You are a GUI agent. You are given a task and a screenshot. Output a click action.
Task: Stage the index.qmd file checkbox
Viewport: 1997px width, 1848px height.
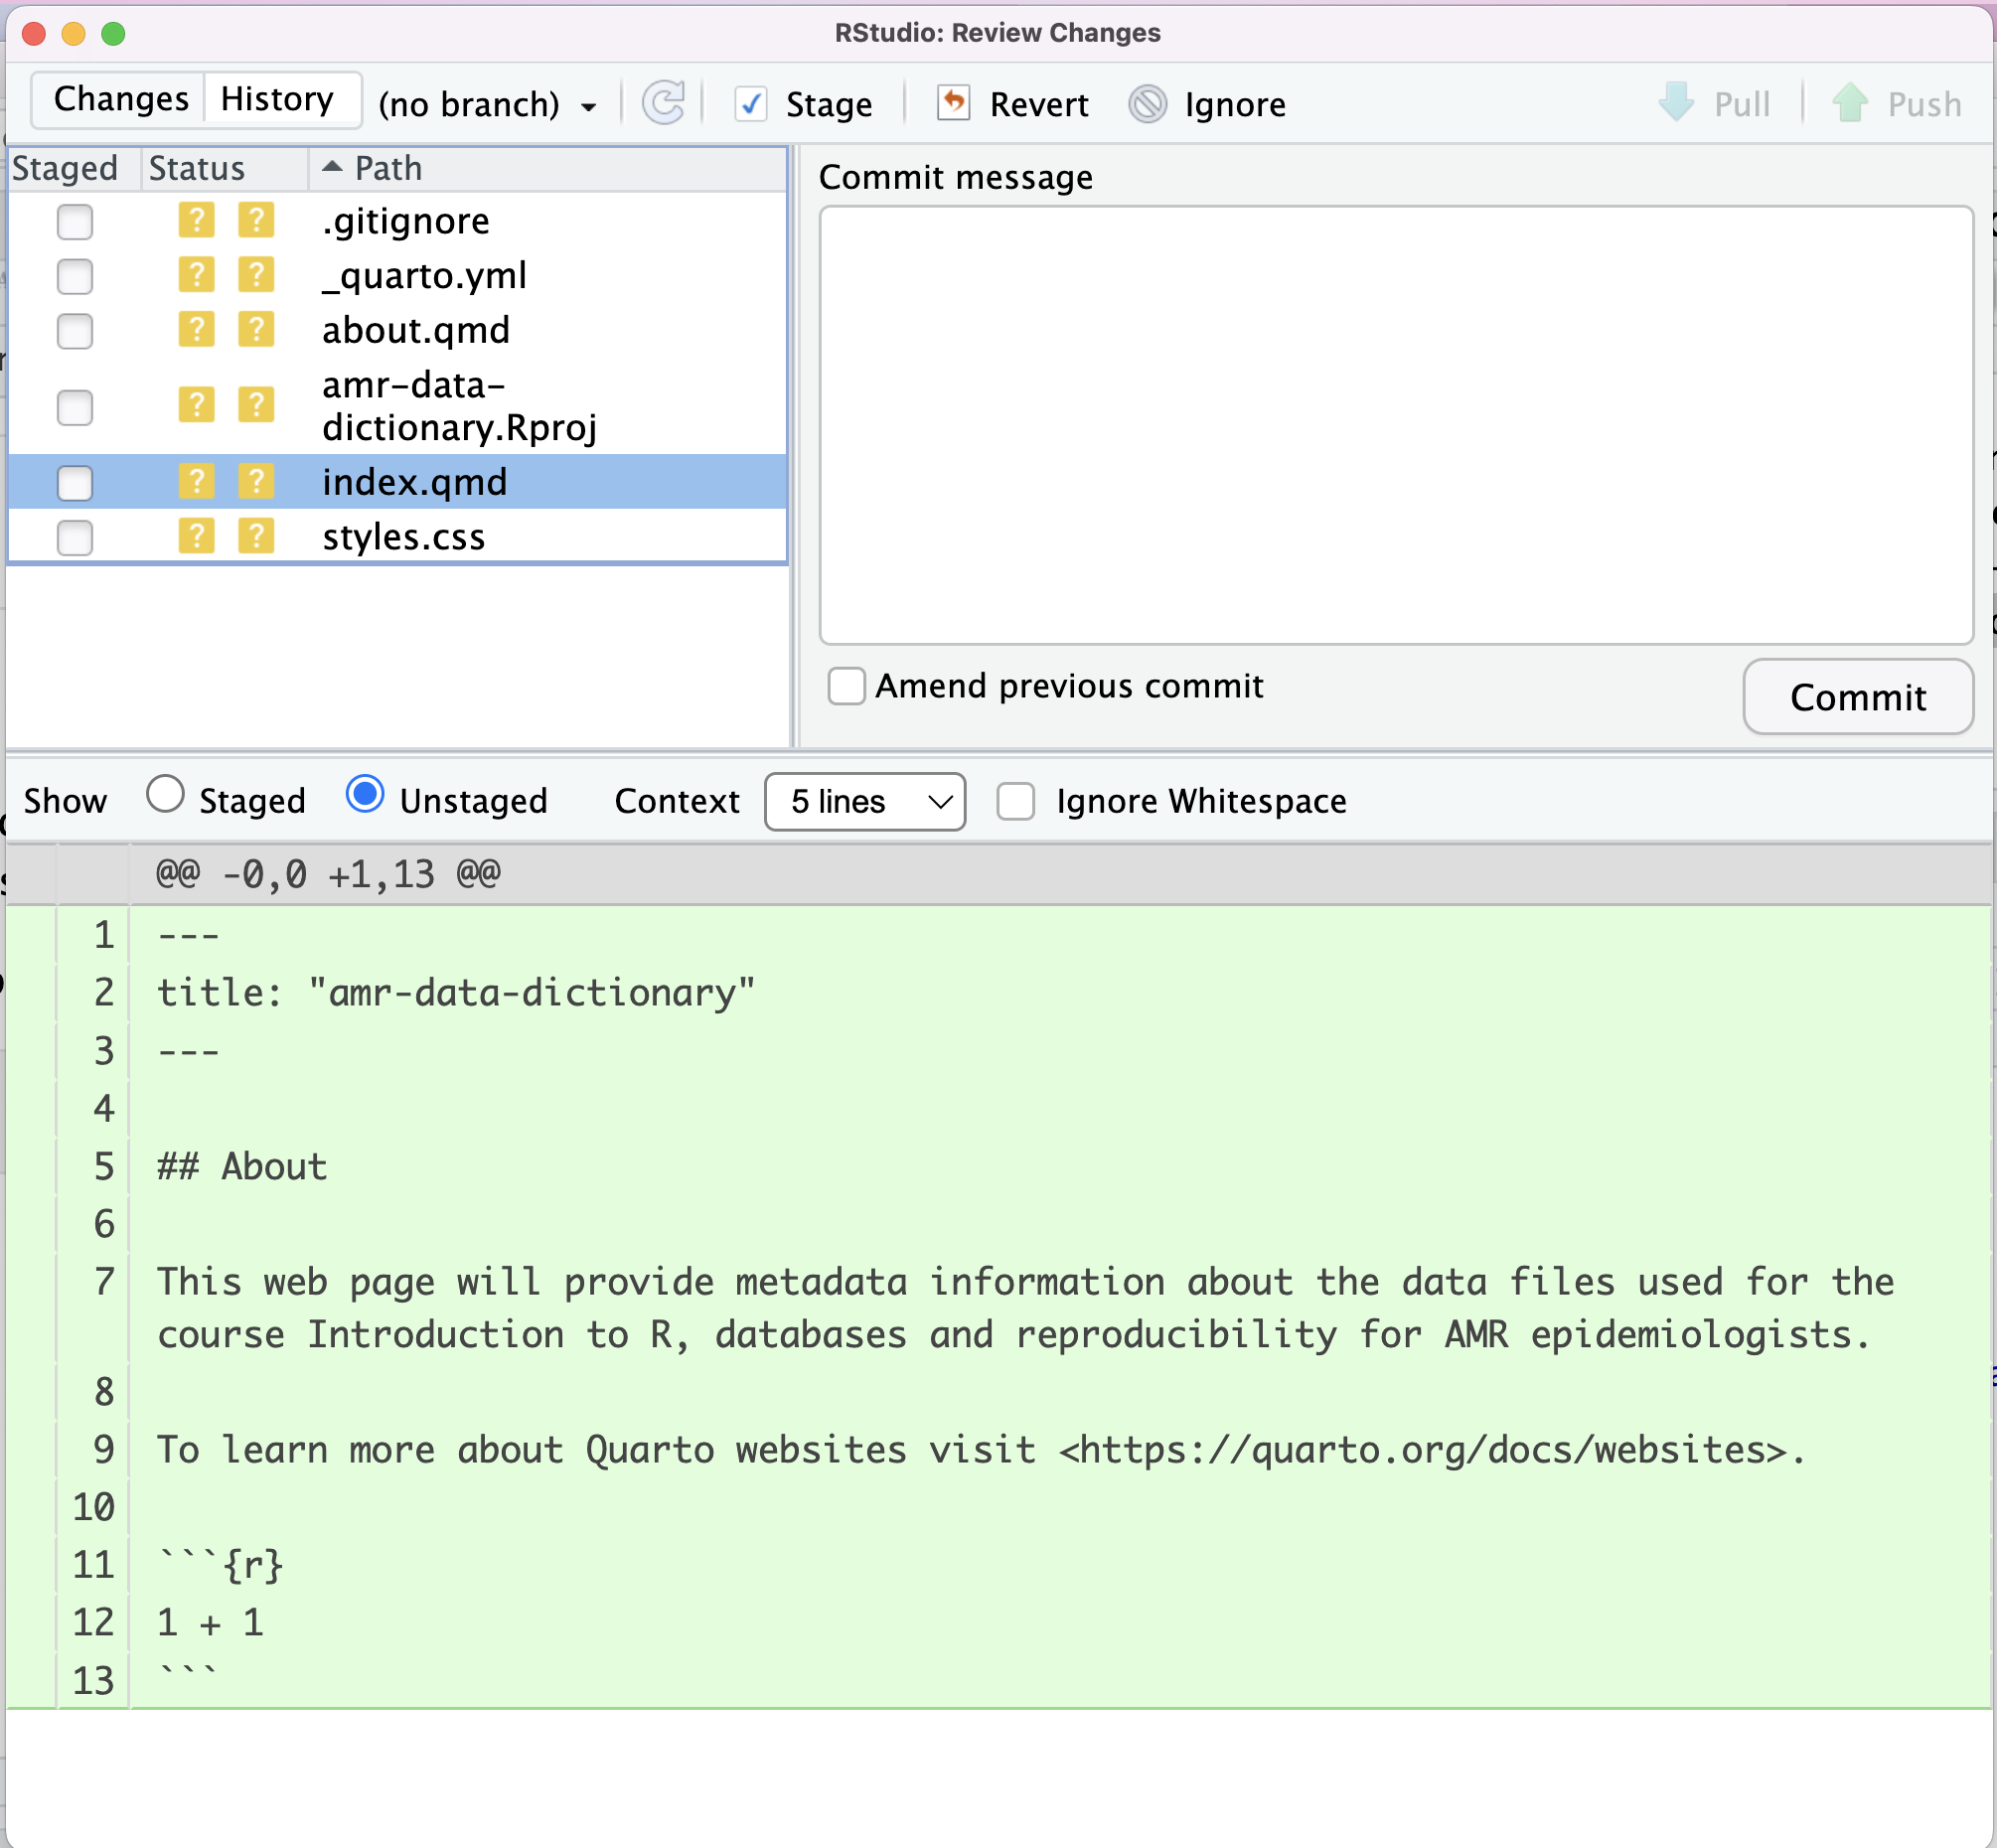[x=75, y=483]
